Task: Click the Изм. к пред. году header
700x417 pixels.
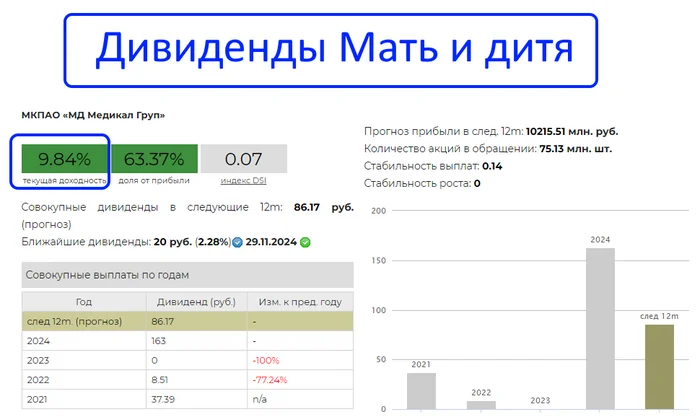Action: point(300,302)
